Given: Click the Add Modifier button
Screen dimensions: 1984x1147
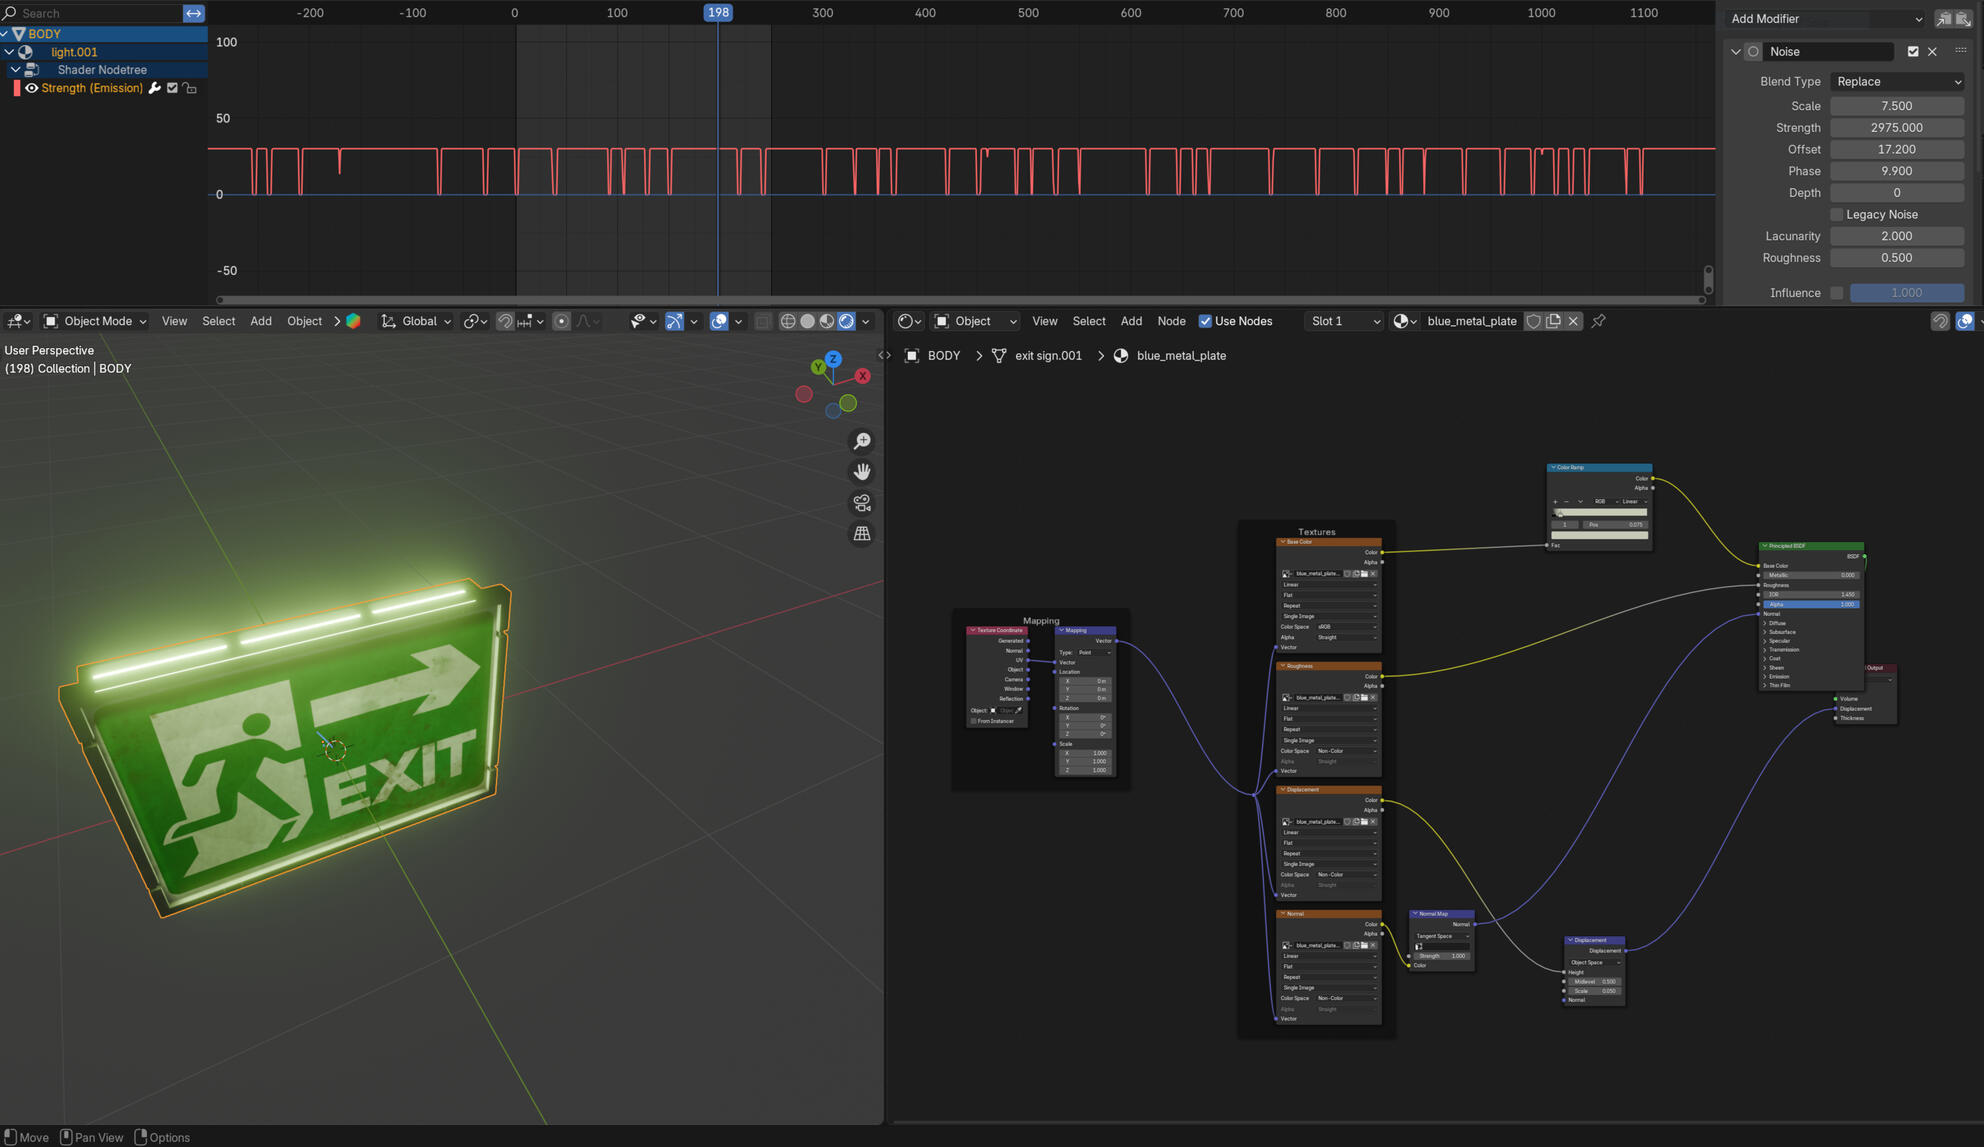Looking at the screenshot, I should point(1825,19).
